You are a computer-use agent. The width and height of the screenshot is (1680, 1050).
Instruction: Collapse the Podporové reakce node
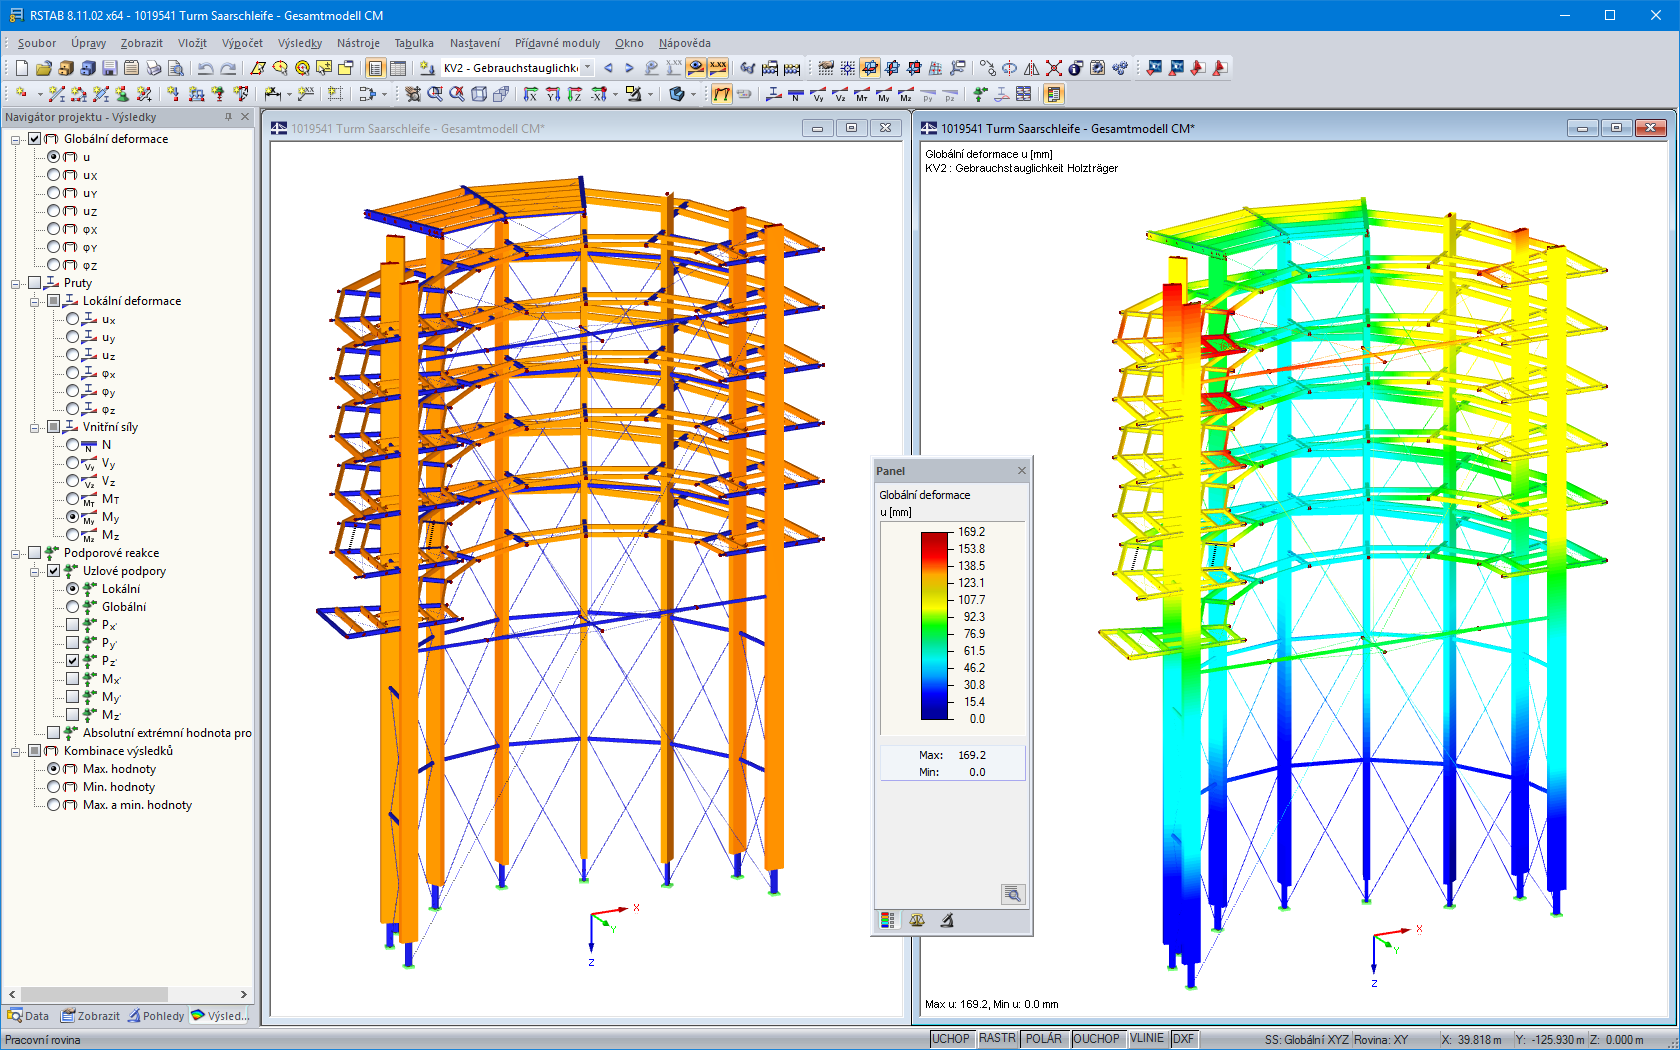[16, 553]
